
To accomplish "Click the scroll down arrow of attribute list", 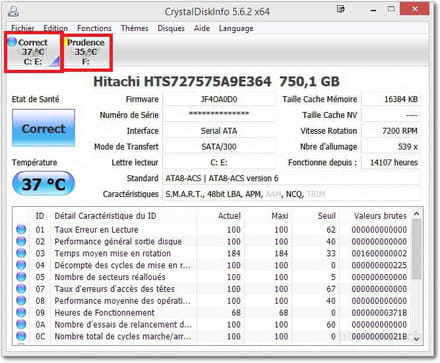I will tap(416, 339).
